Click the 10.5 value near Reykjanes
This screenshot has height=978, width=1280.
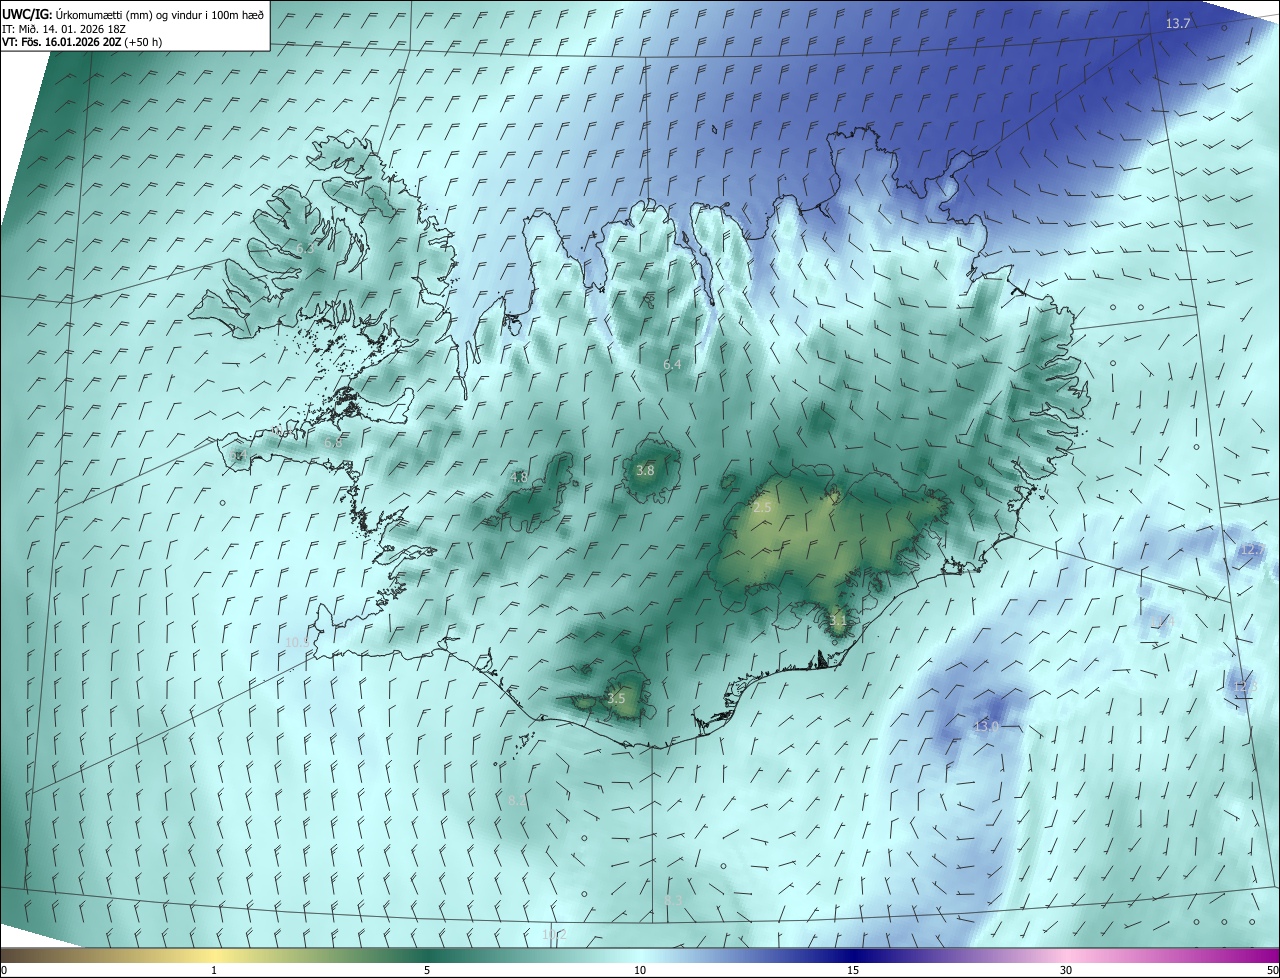297,642
